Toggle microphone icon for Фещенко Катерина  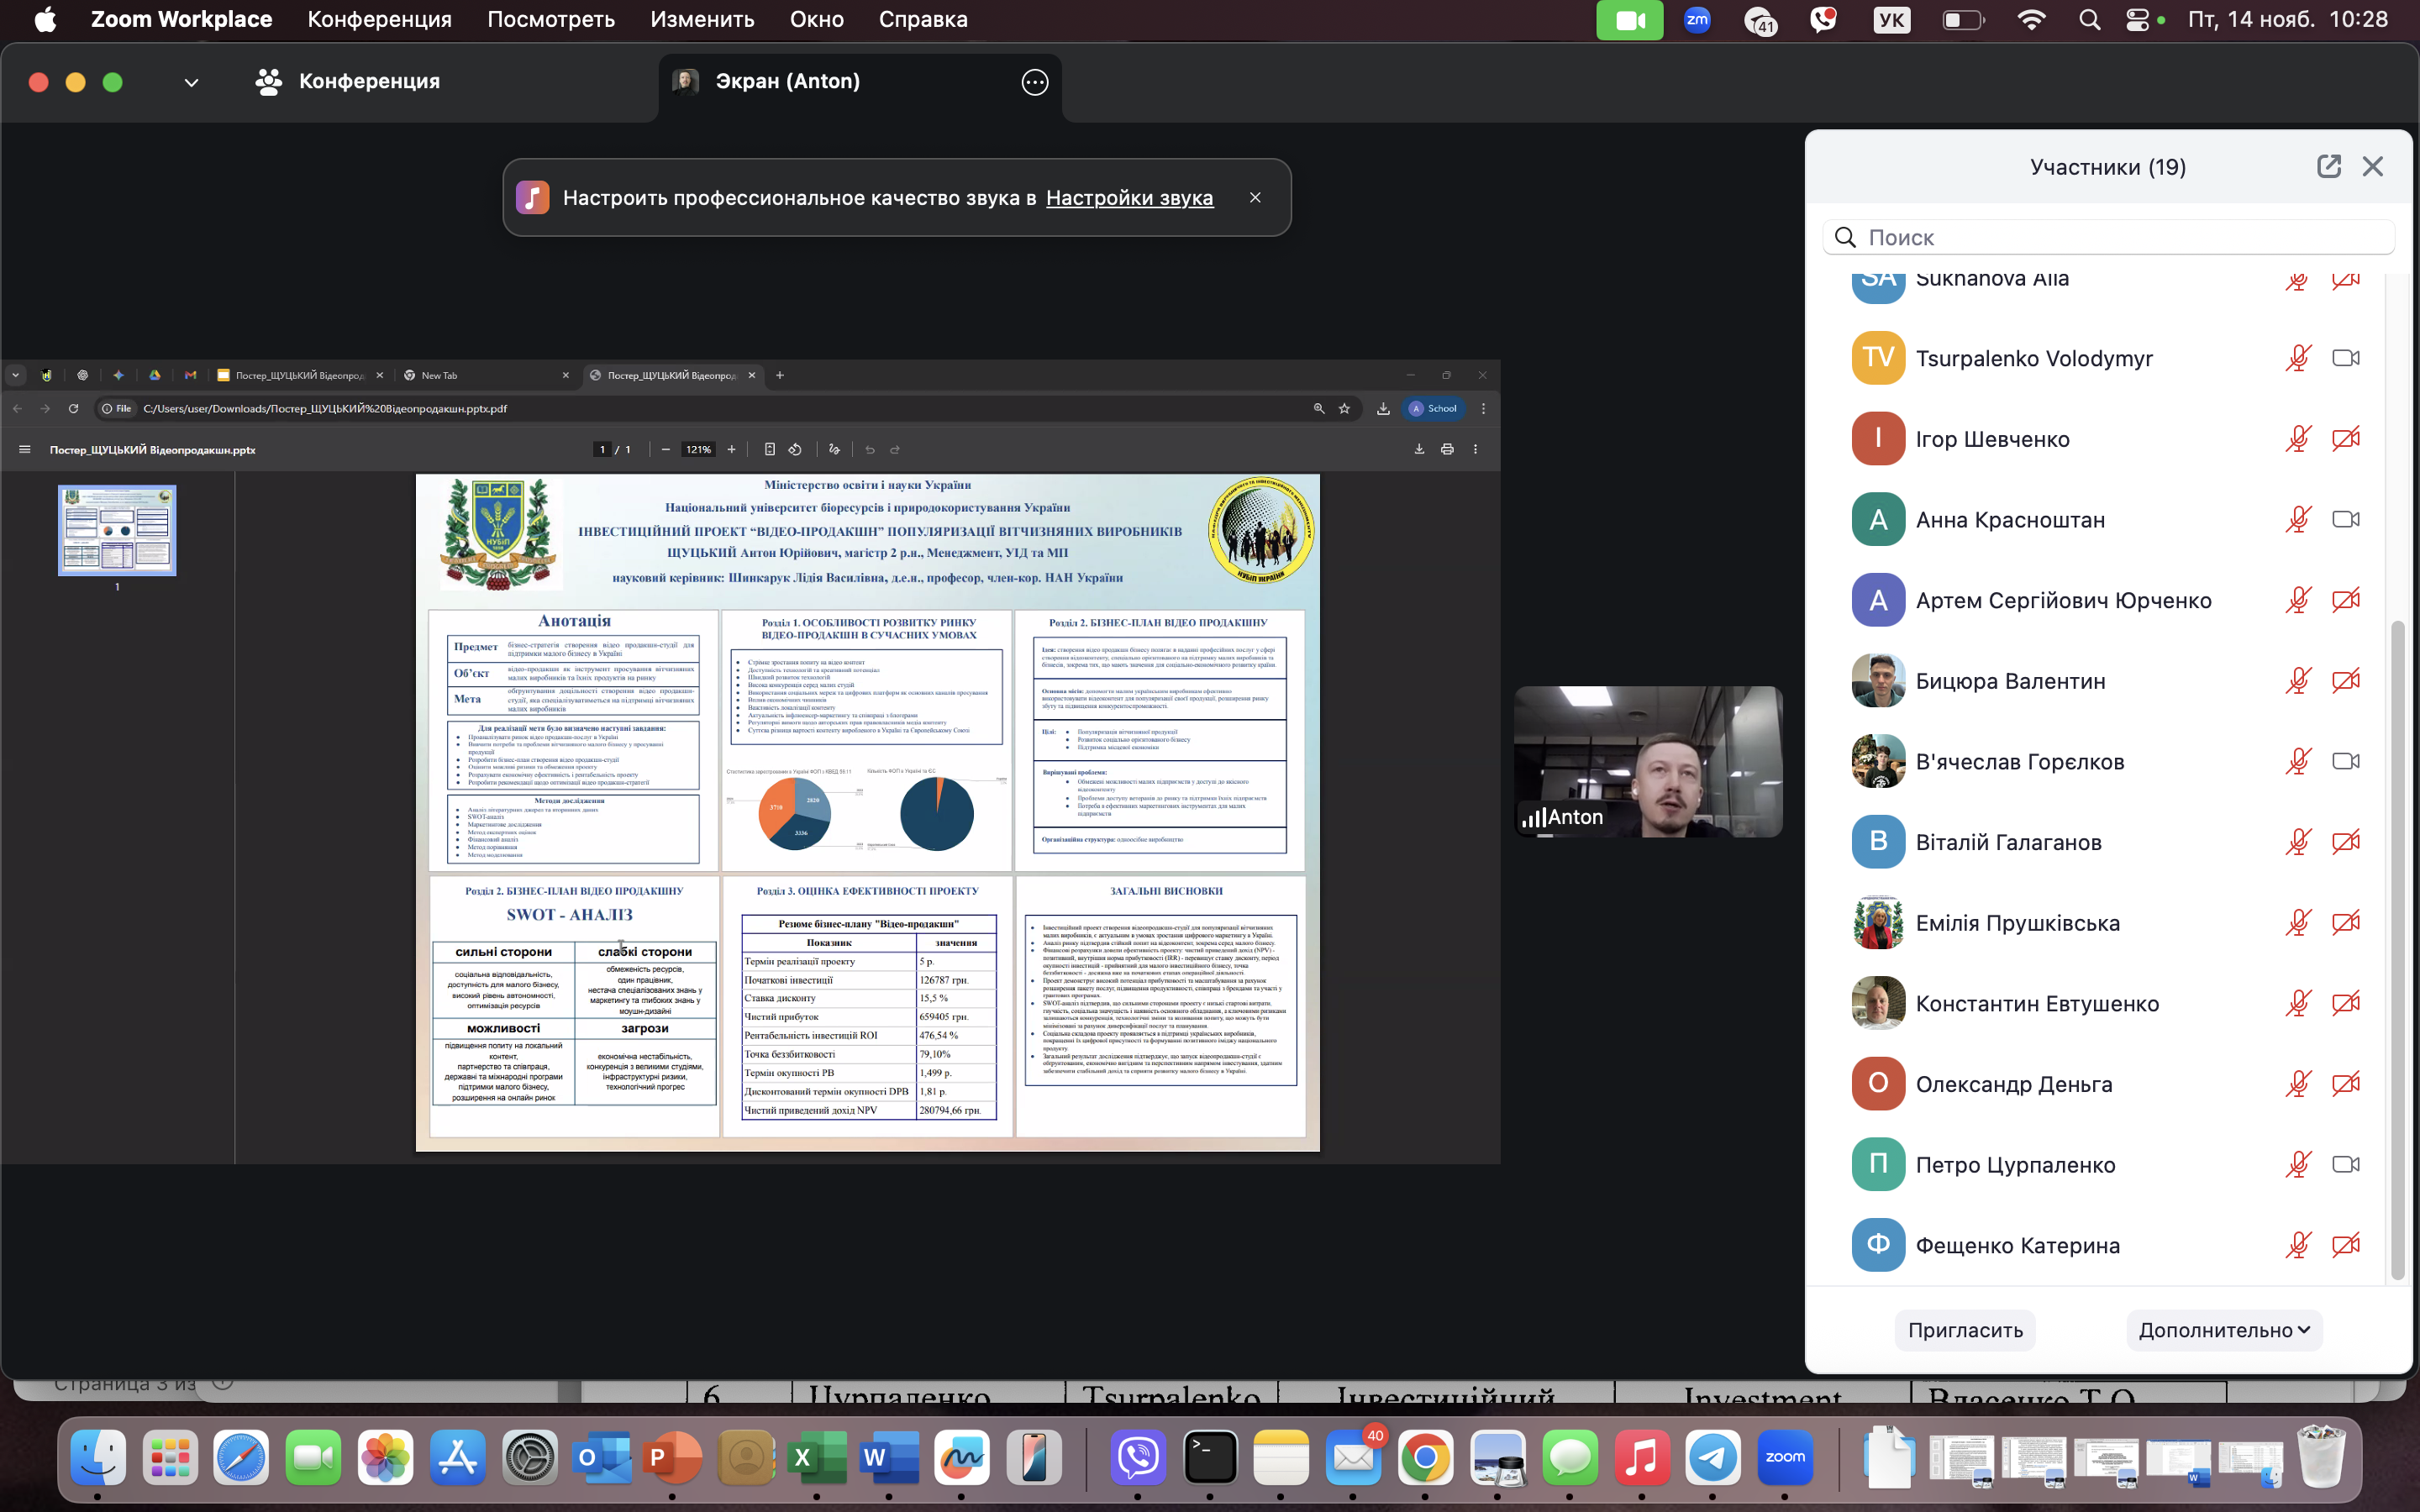(2297, 1245)
